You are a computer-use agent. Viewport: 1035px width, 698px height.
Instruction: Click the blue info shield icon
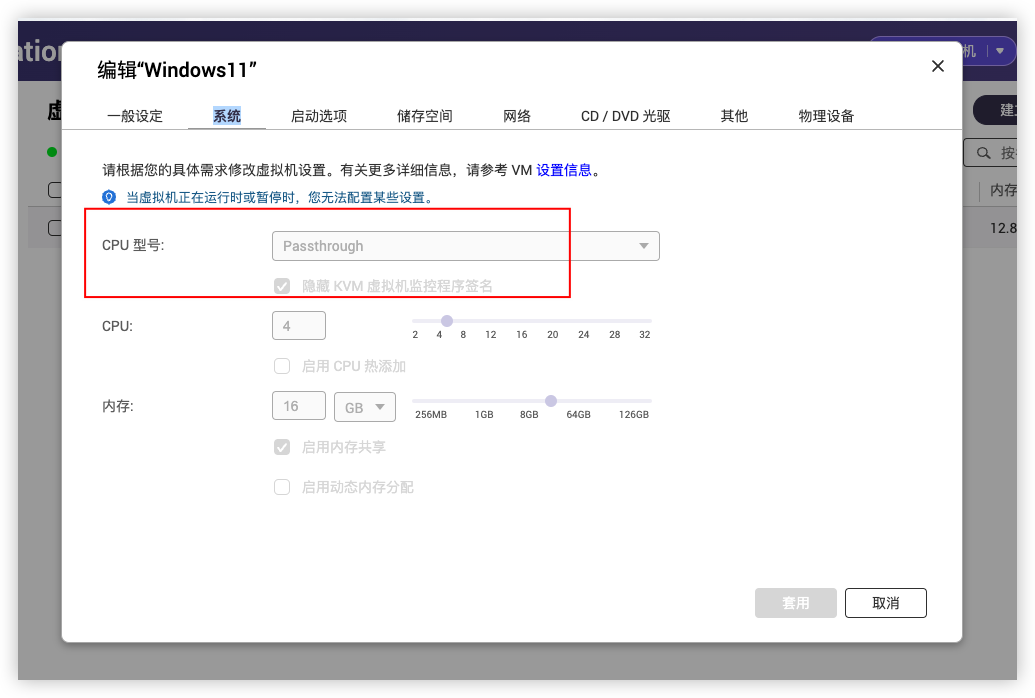(109, 197)
